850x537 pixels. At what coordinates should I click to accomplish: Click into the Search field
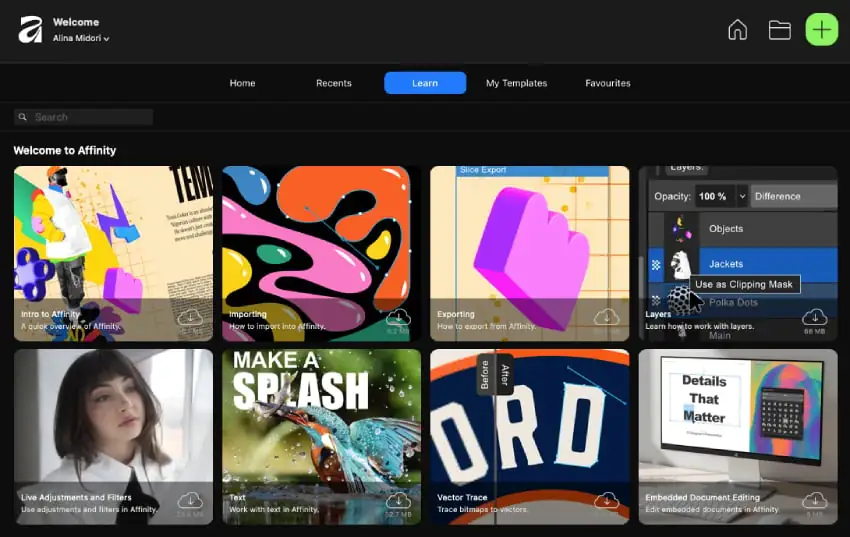83,117
